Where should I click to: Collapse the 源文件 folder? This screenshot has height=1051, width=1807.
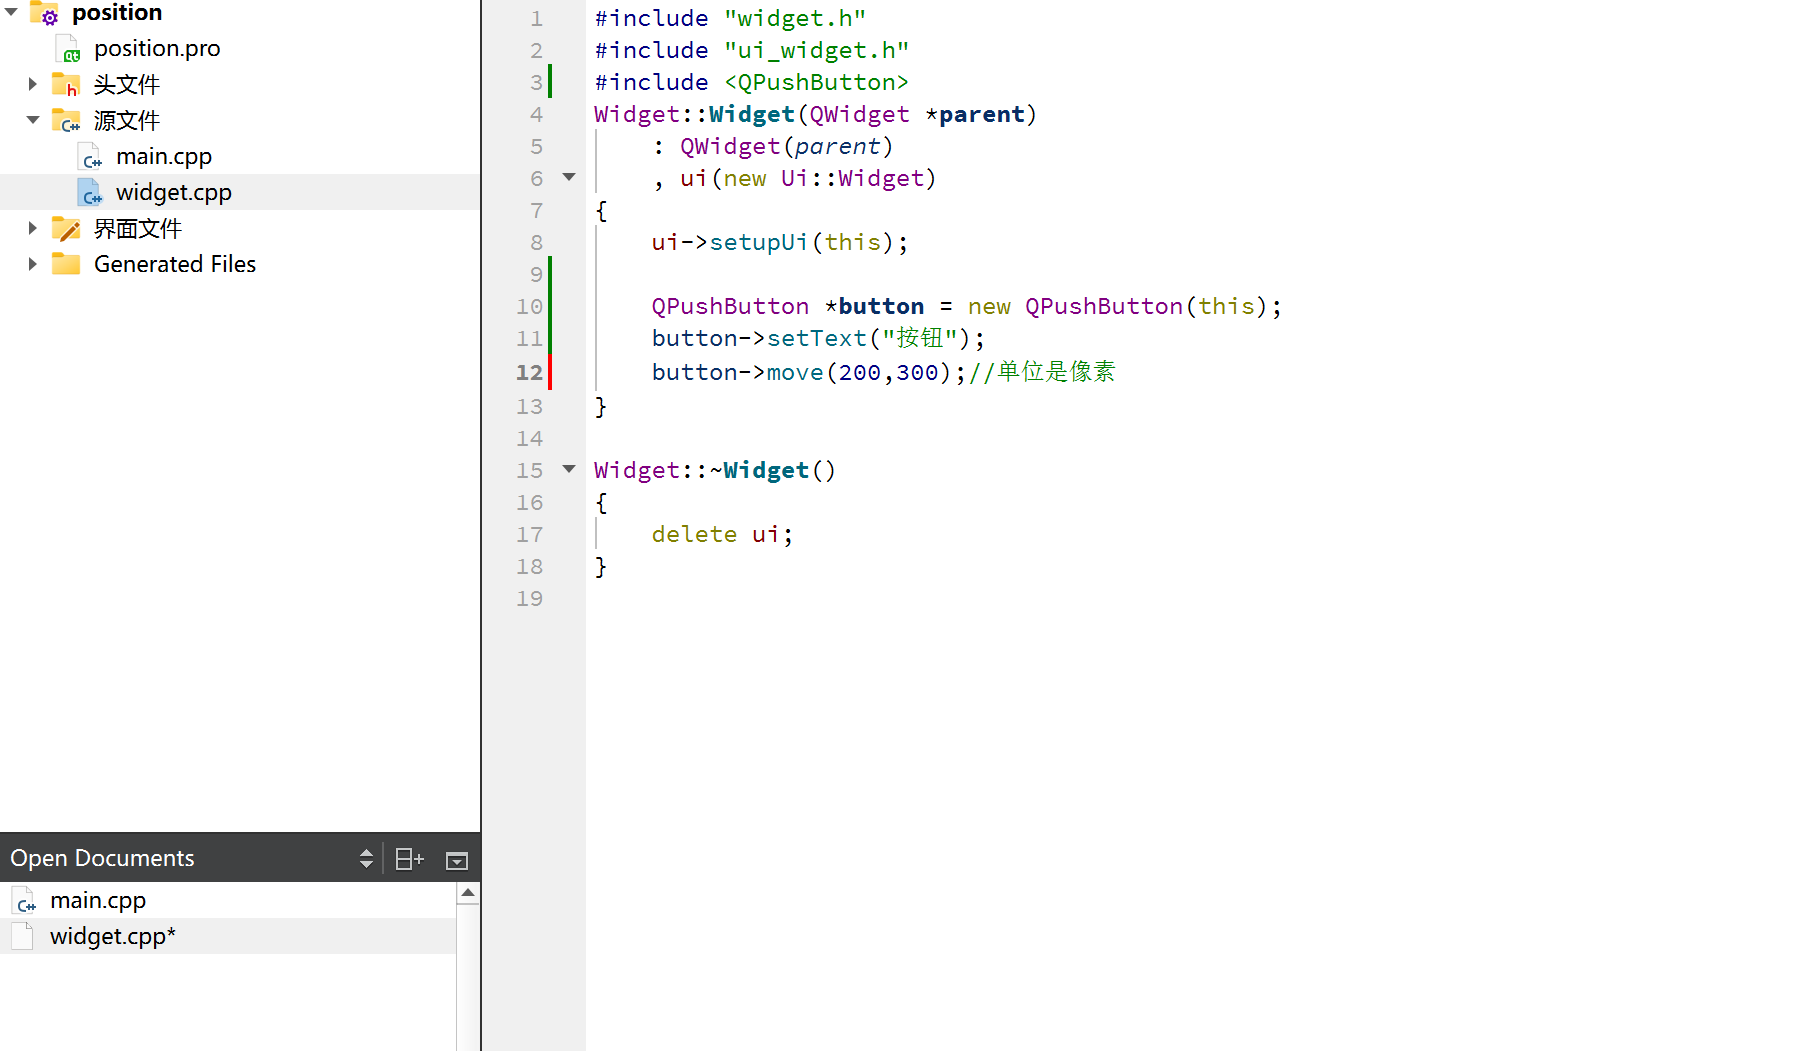click(32, 120)
